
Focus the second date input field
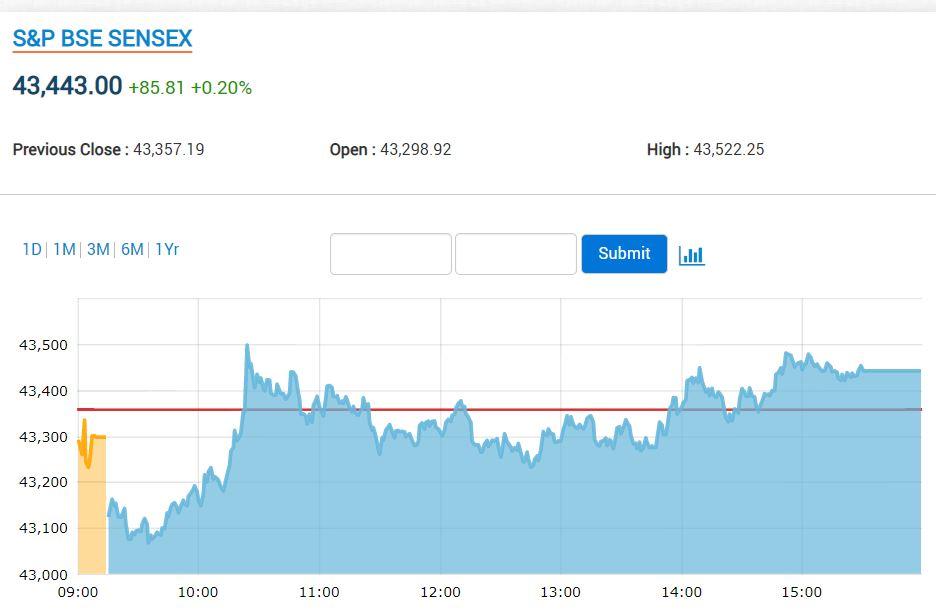pos(516,254)
